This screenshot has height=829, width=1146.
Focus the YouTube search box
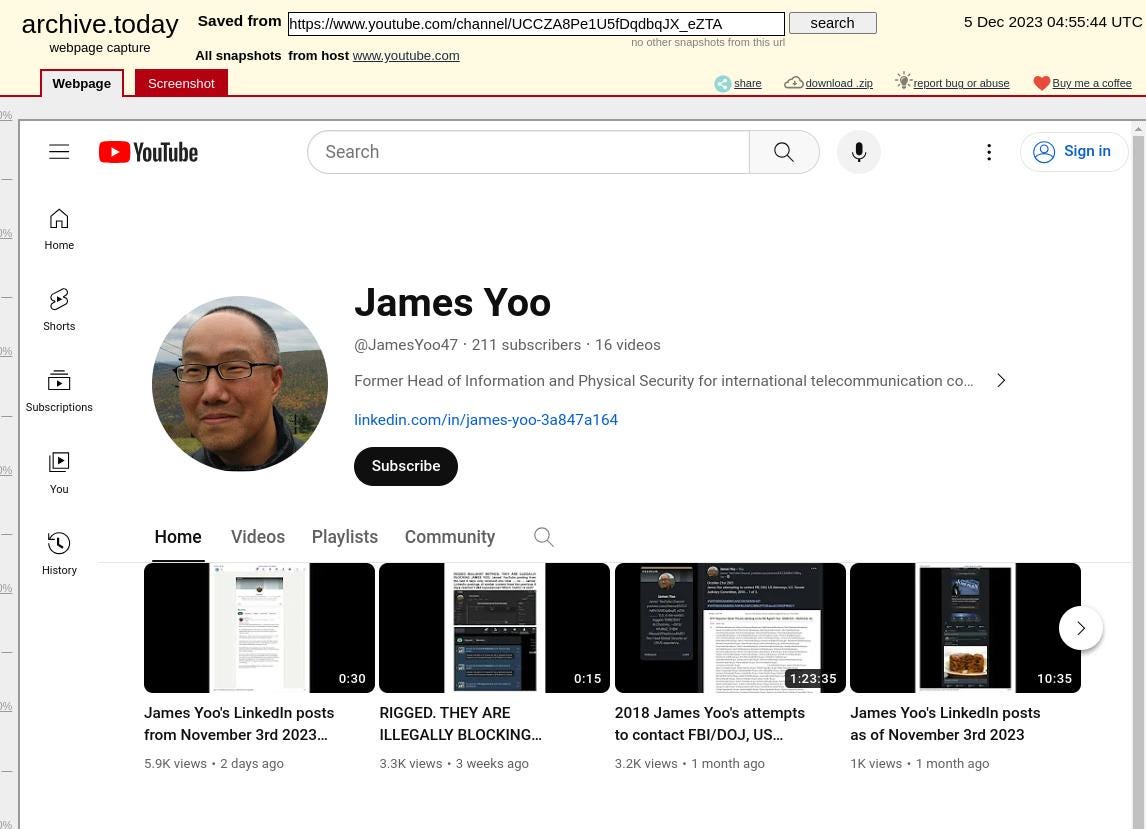click(528, 152)
